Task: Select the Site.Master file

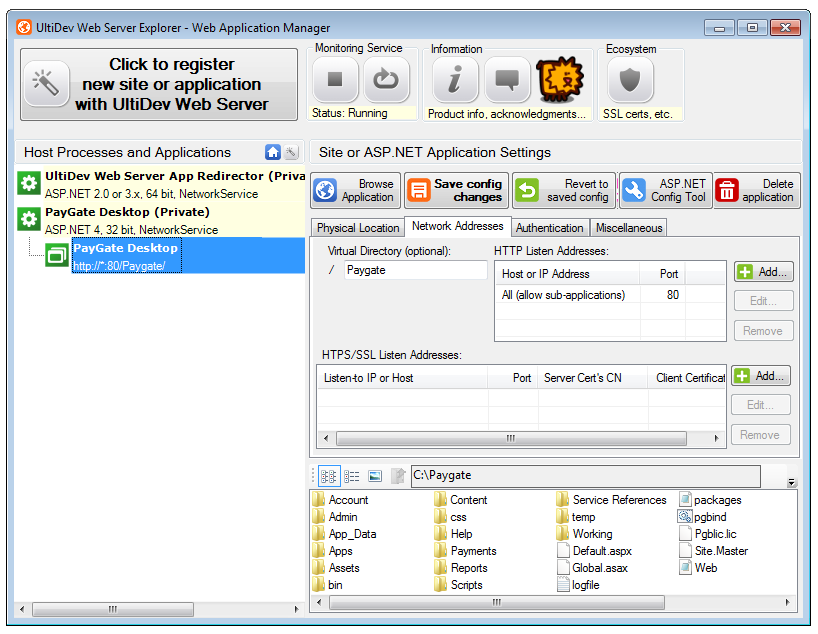Action: pos(714,551)
